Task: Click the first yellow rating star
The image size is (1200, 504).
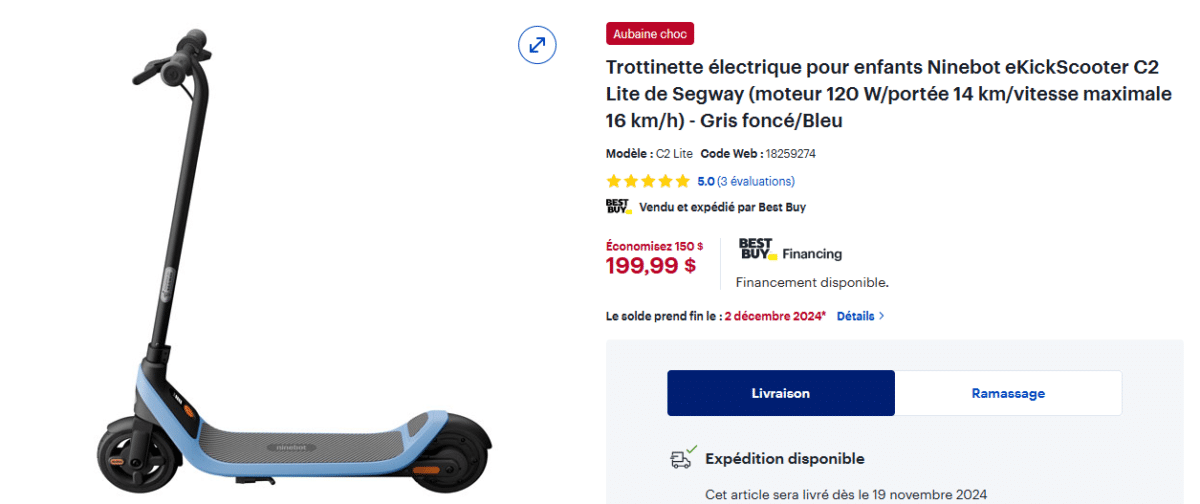Action: pos(614,181)
